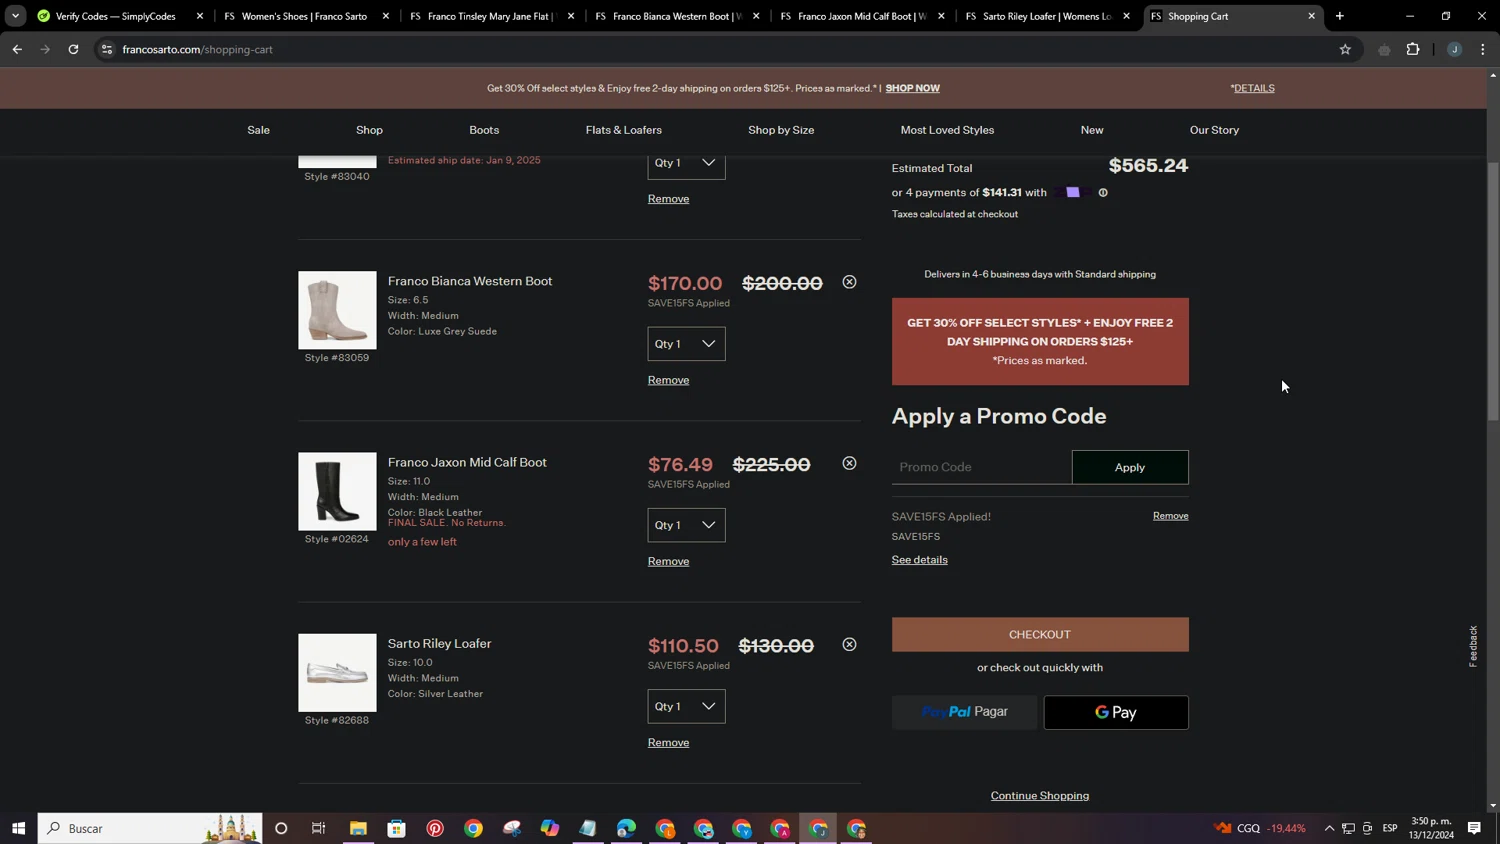Open the browser extensions puzzle icon

pos(1413,49)
